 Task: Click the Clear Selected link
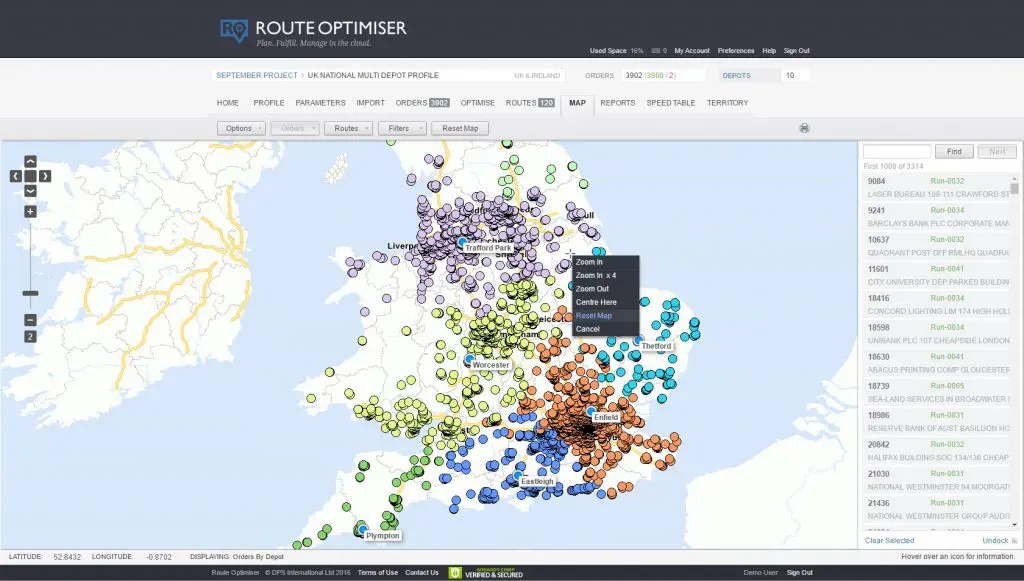[x=889, y=541]
